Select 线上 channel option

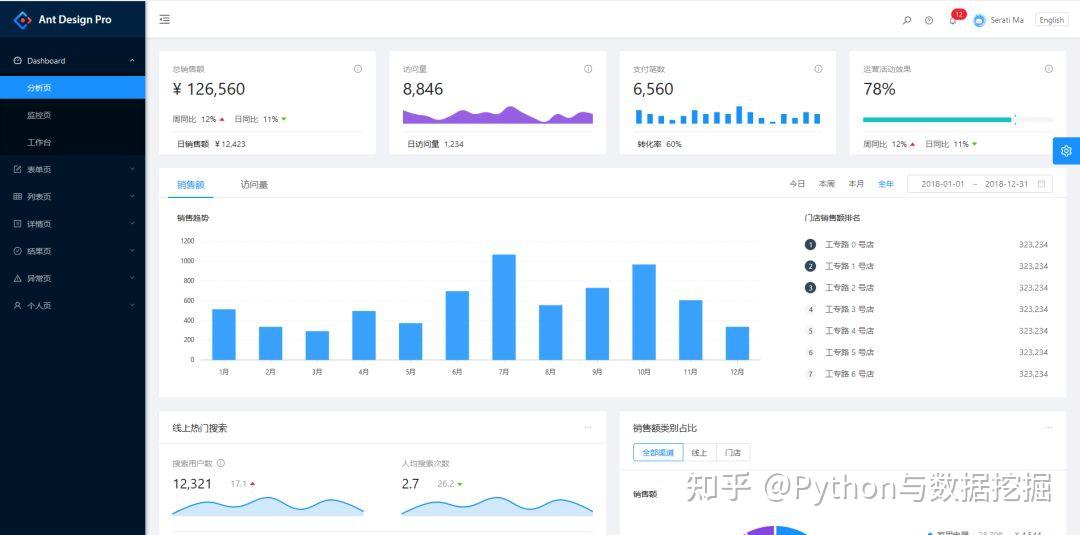(699, 452)
